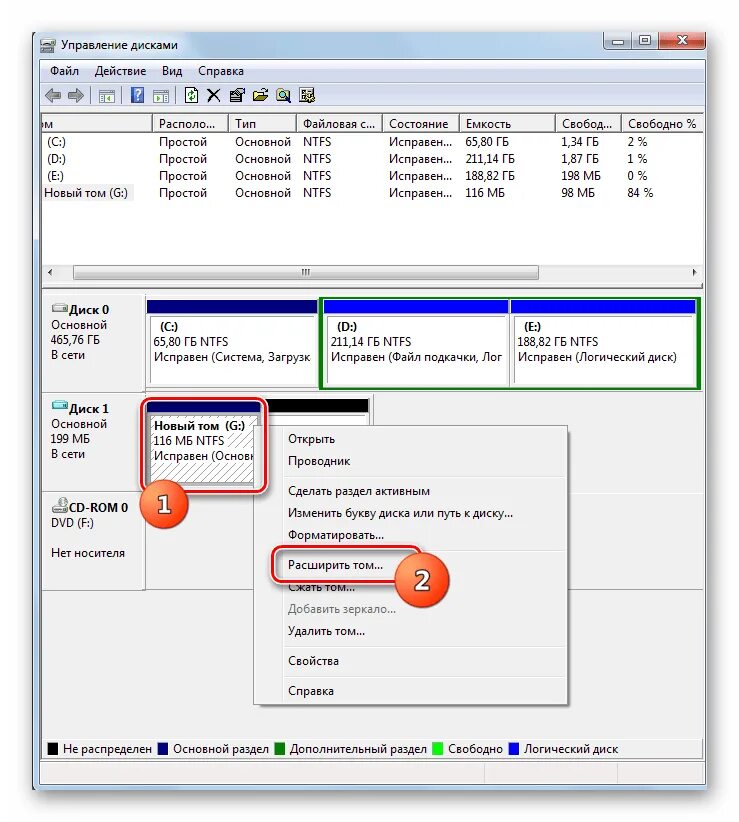Click the Forward arrow toolbar icon

click(x=76, y=95)
